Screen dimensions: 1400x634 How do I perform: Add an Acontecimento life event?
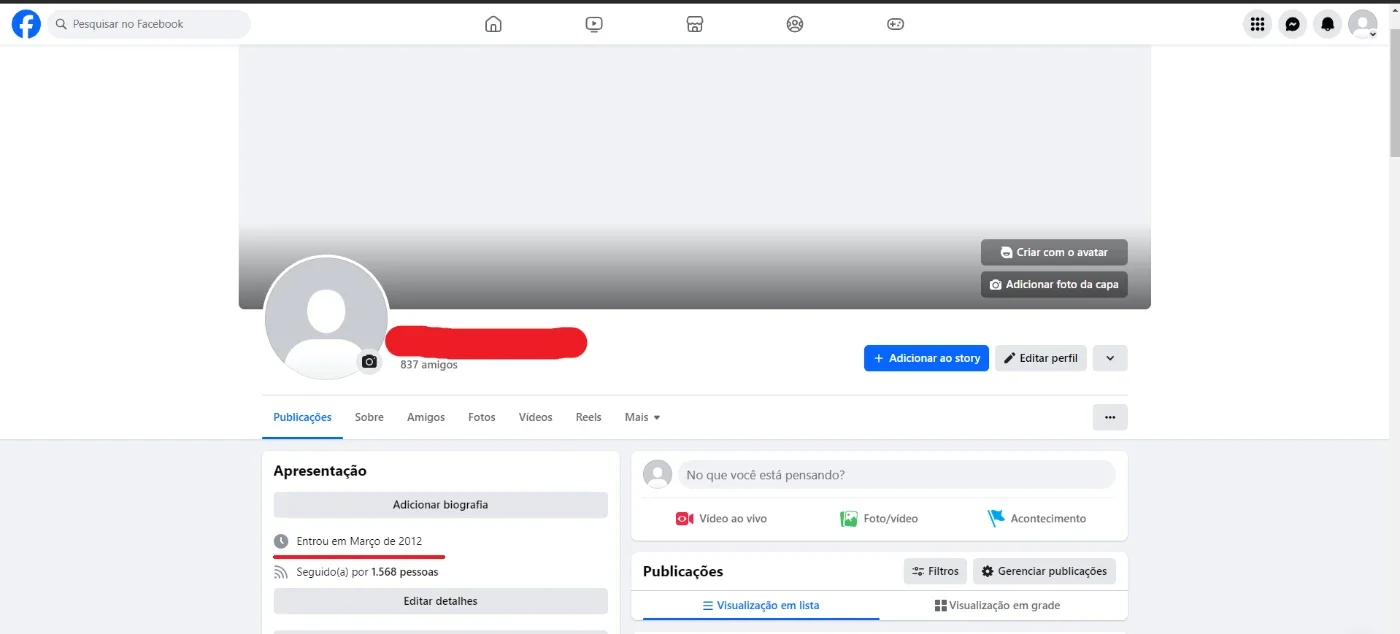click(1037, 518)
